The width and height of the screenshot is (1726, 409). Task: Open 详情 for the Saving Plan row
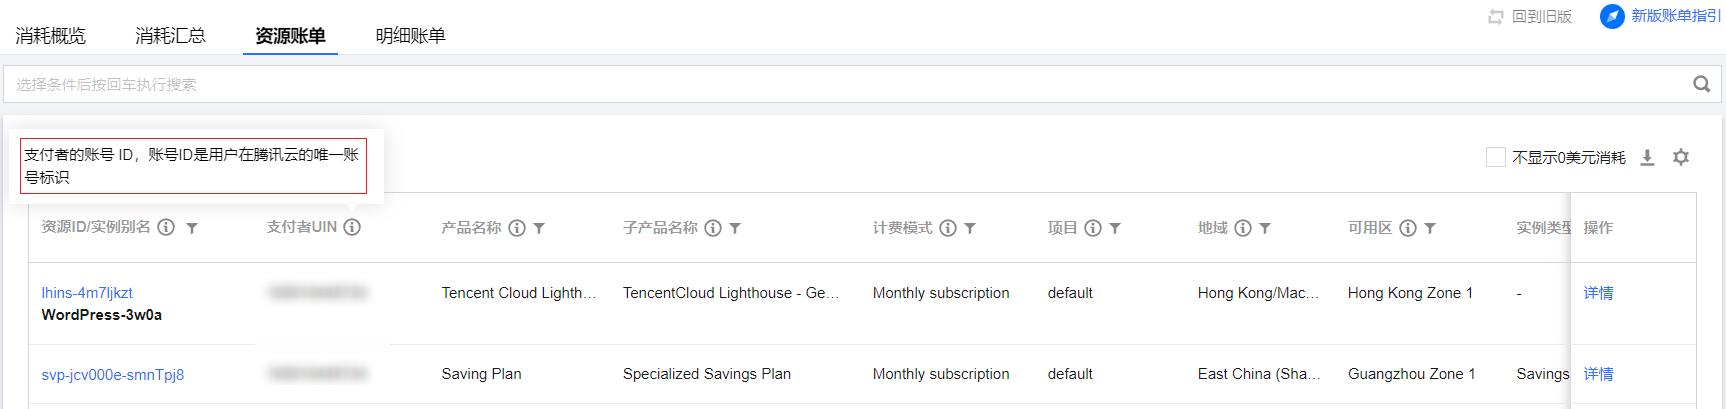(x=1598, y=374)
